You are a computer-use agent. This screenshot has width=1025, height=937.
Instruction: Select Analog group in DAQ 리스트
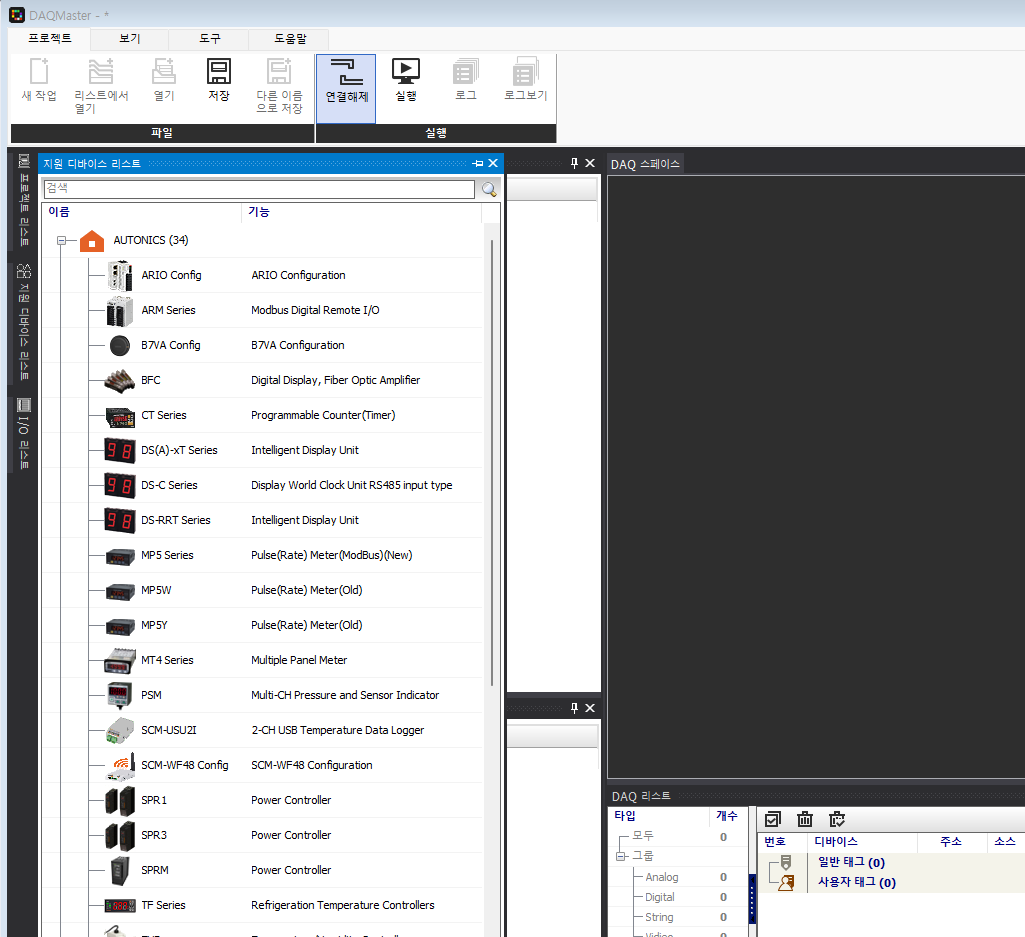point(662,877)
